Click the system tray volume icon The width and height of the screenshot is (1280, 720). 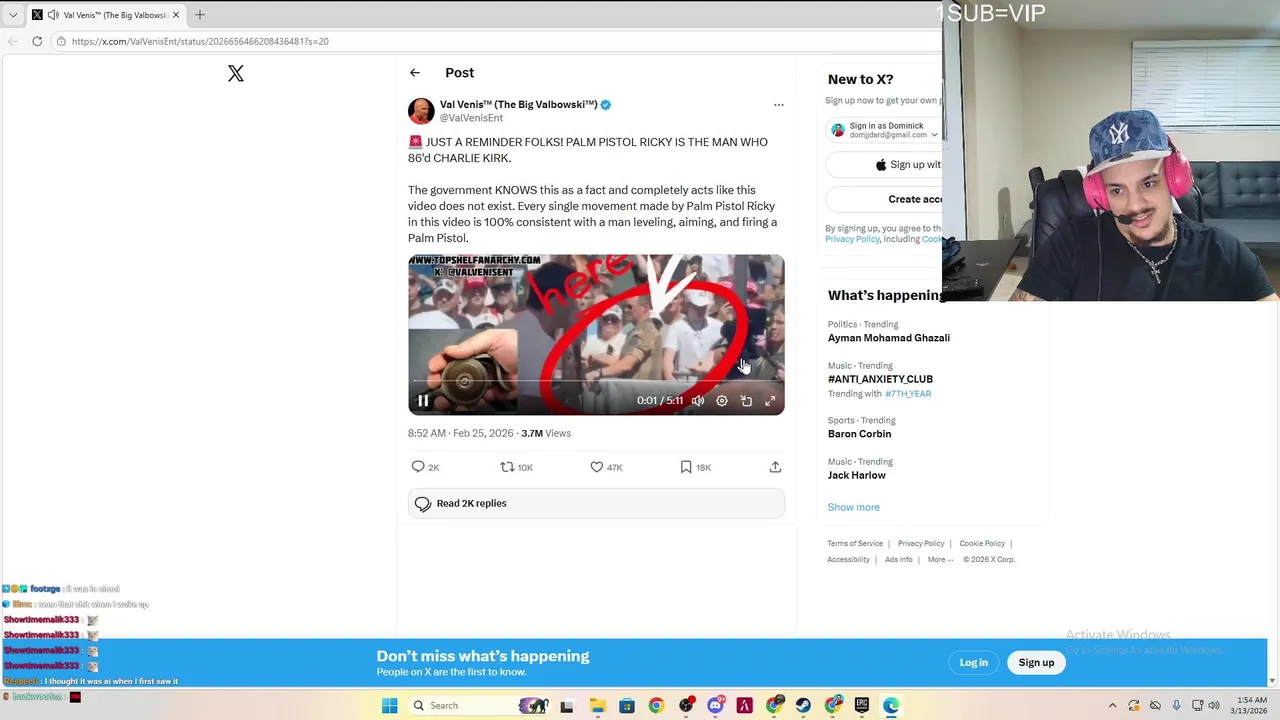pyautogui.click(x=1214, y=706)
